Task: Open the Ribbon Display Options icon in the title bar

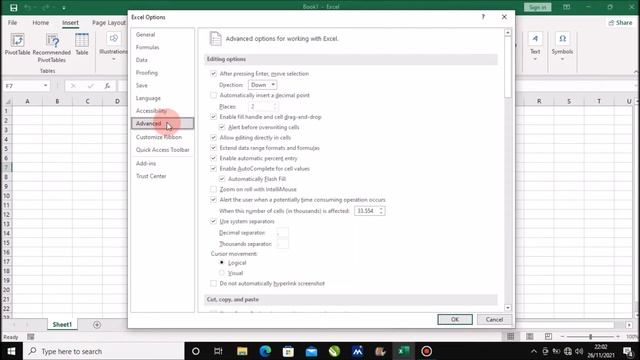Action: [567, 7]
